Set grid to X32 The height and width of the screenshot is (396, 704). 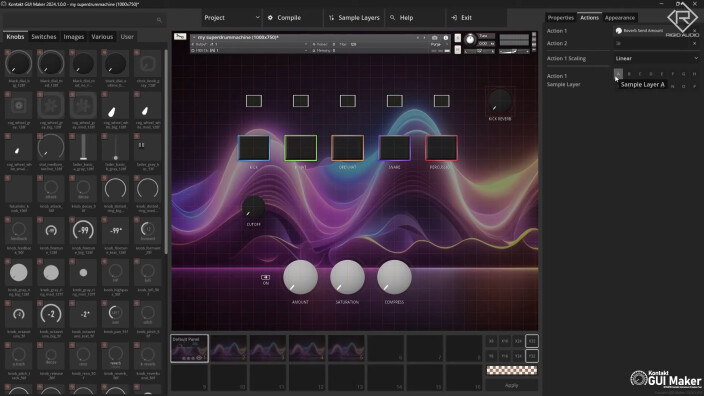point(532,341)
